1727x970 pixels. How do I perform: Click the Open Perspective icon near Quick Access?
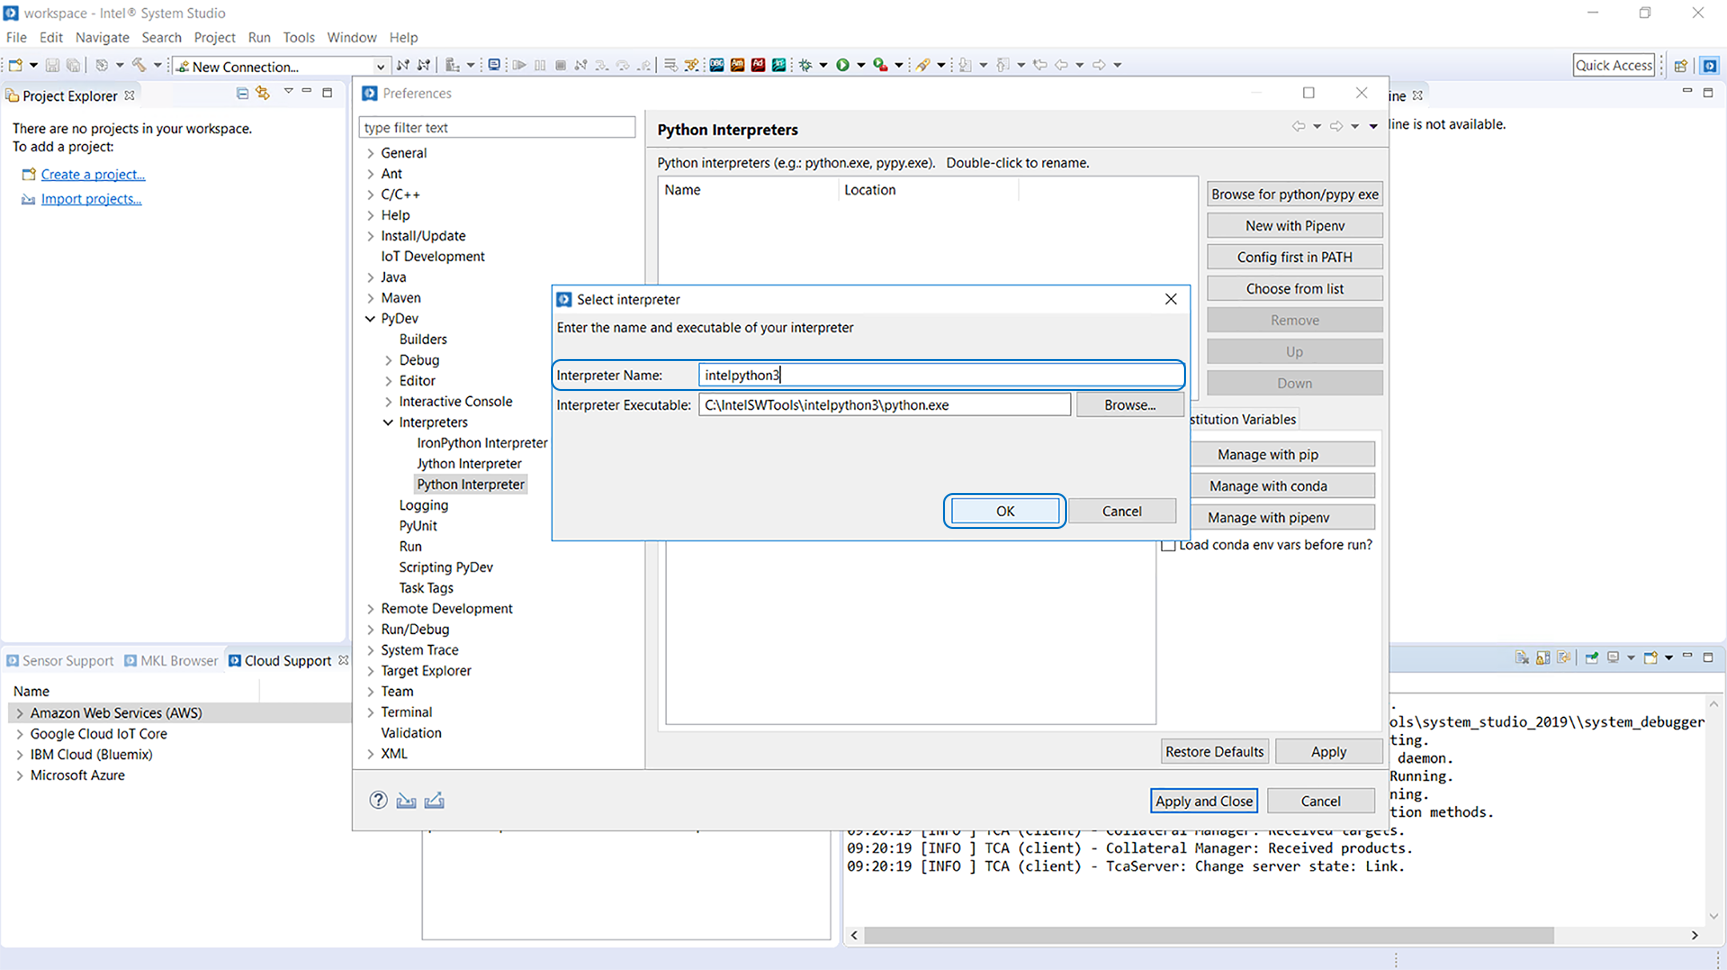click(x=1681, y=65)
